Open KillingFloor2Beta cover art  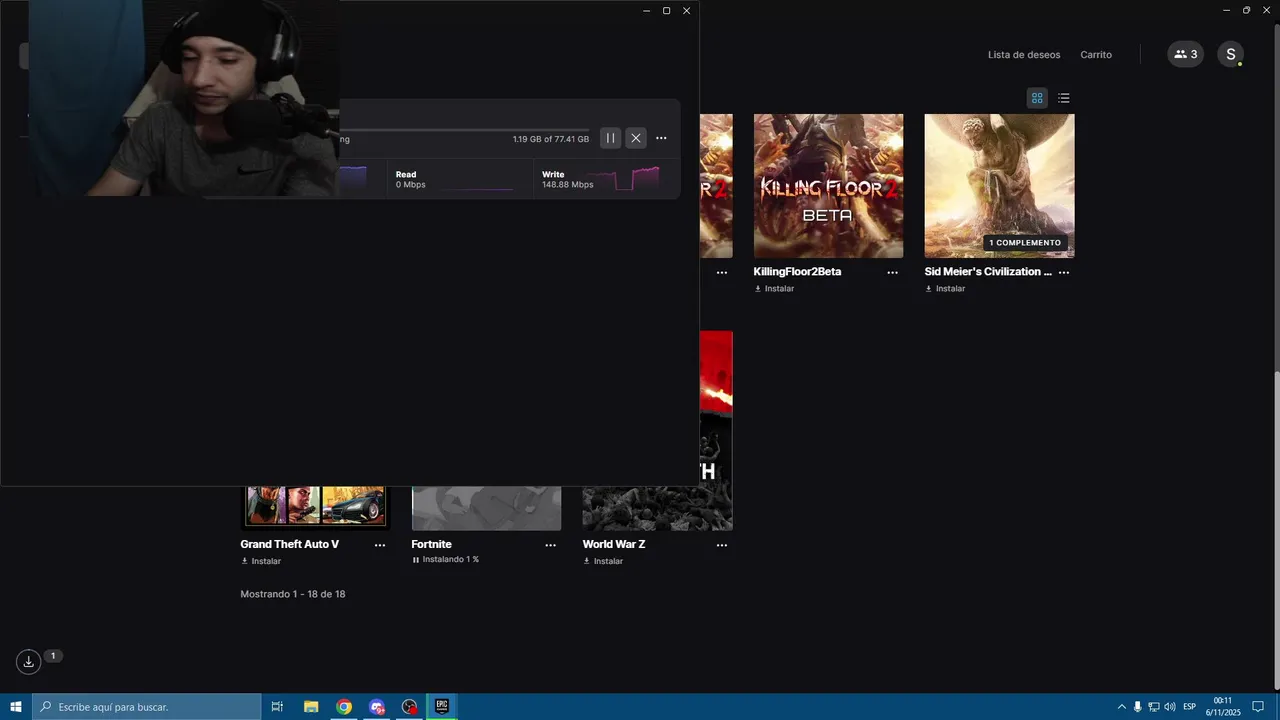click(x=828, y=186)
